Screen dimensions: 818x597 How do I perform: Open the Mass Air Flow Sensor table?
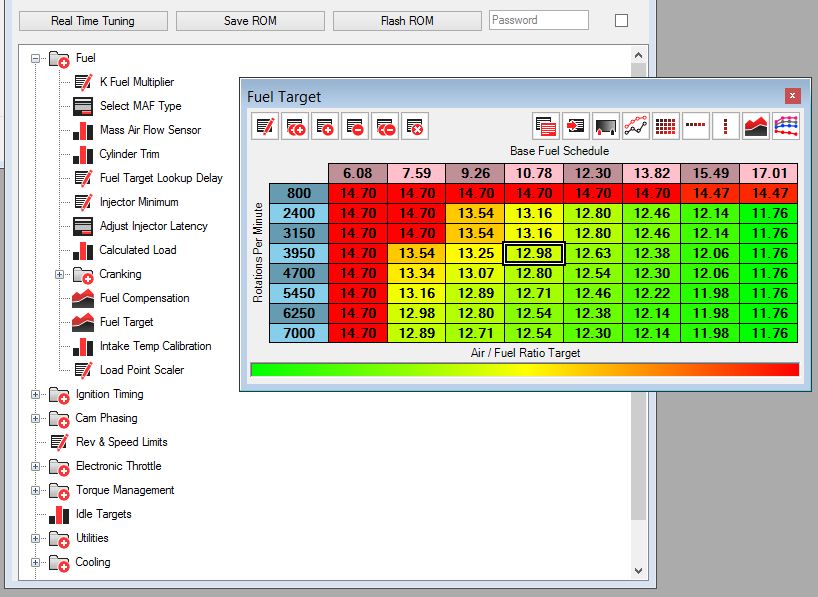pos(150,130)
